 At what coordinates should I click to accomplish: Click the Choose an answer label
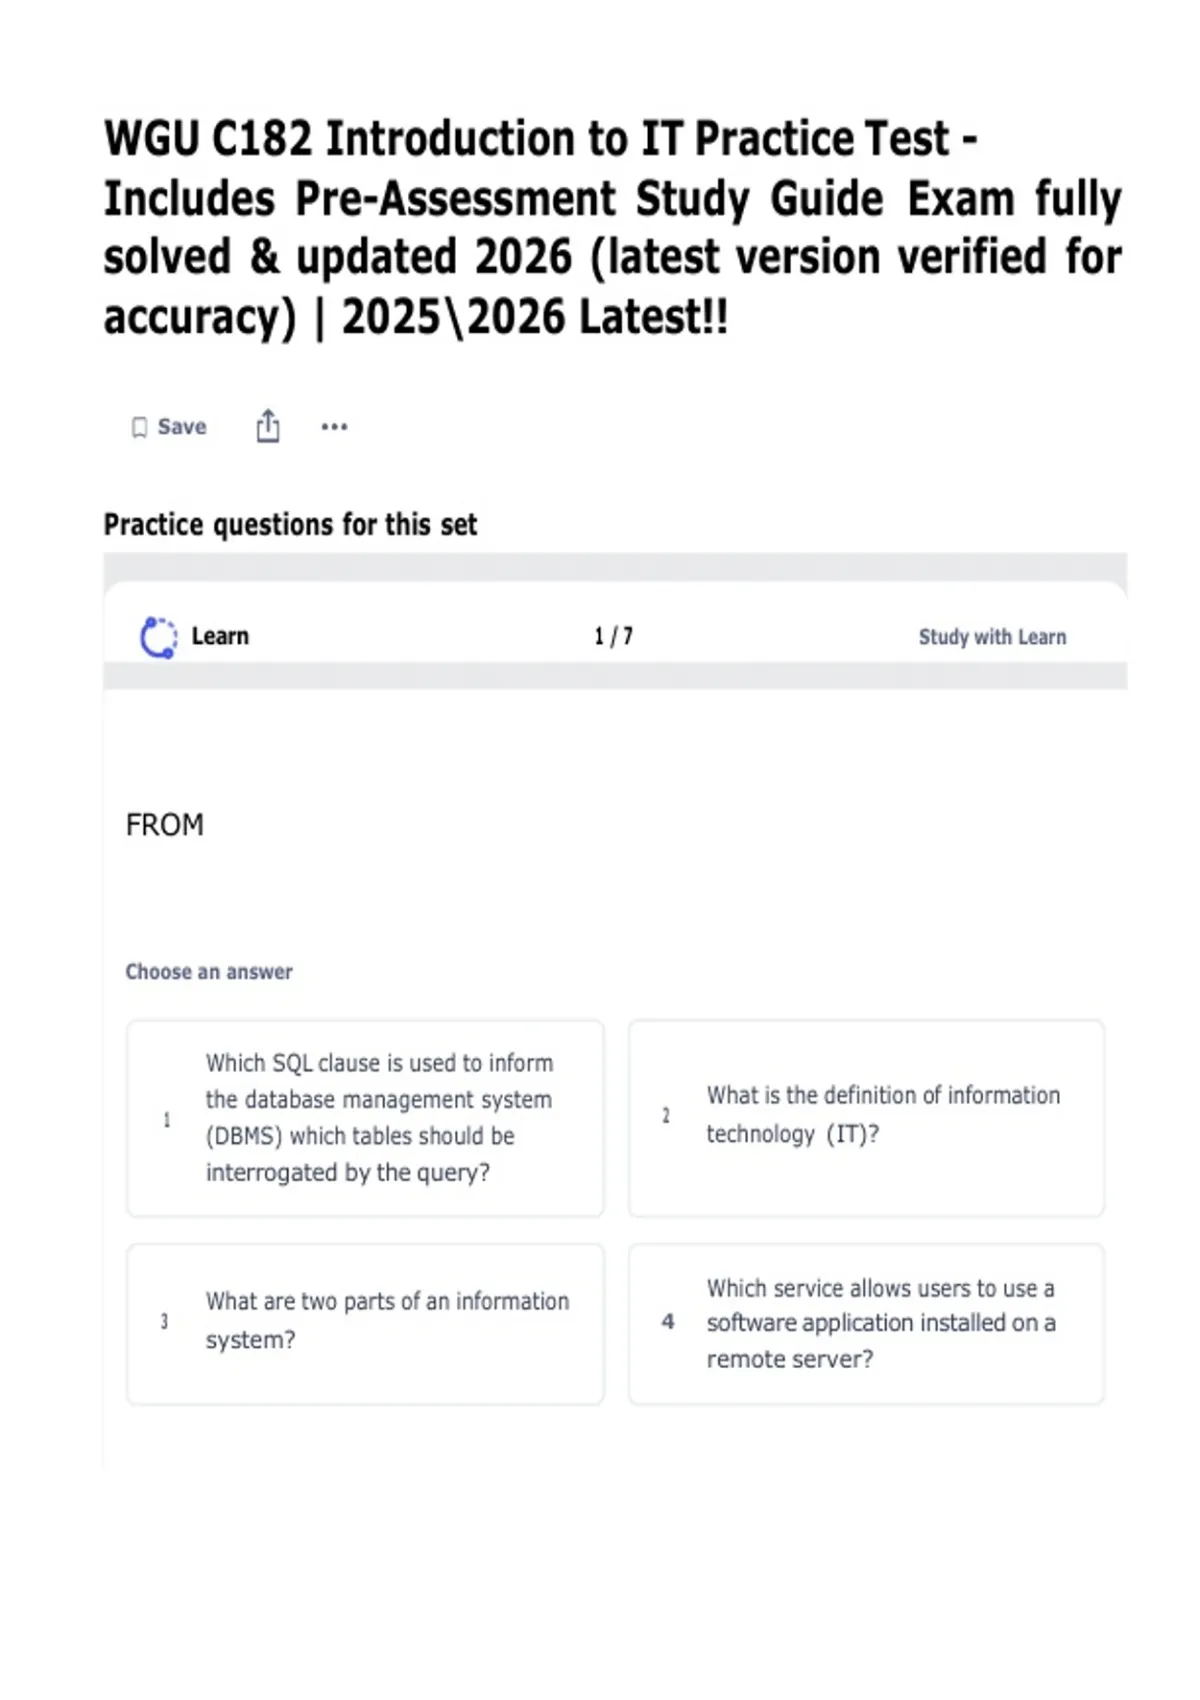pos(209,972)
